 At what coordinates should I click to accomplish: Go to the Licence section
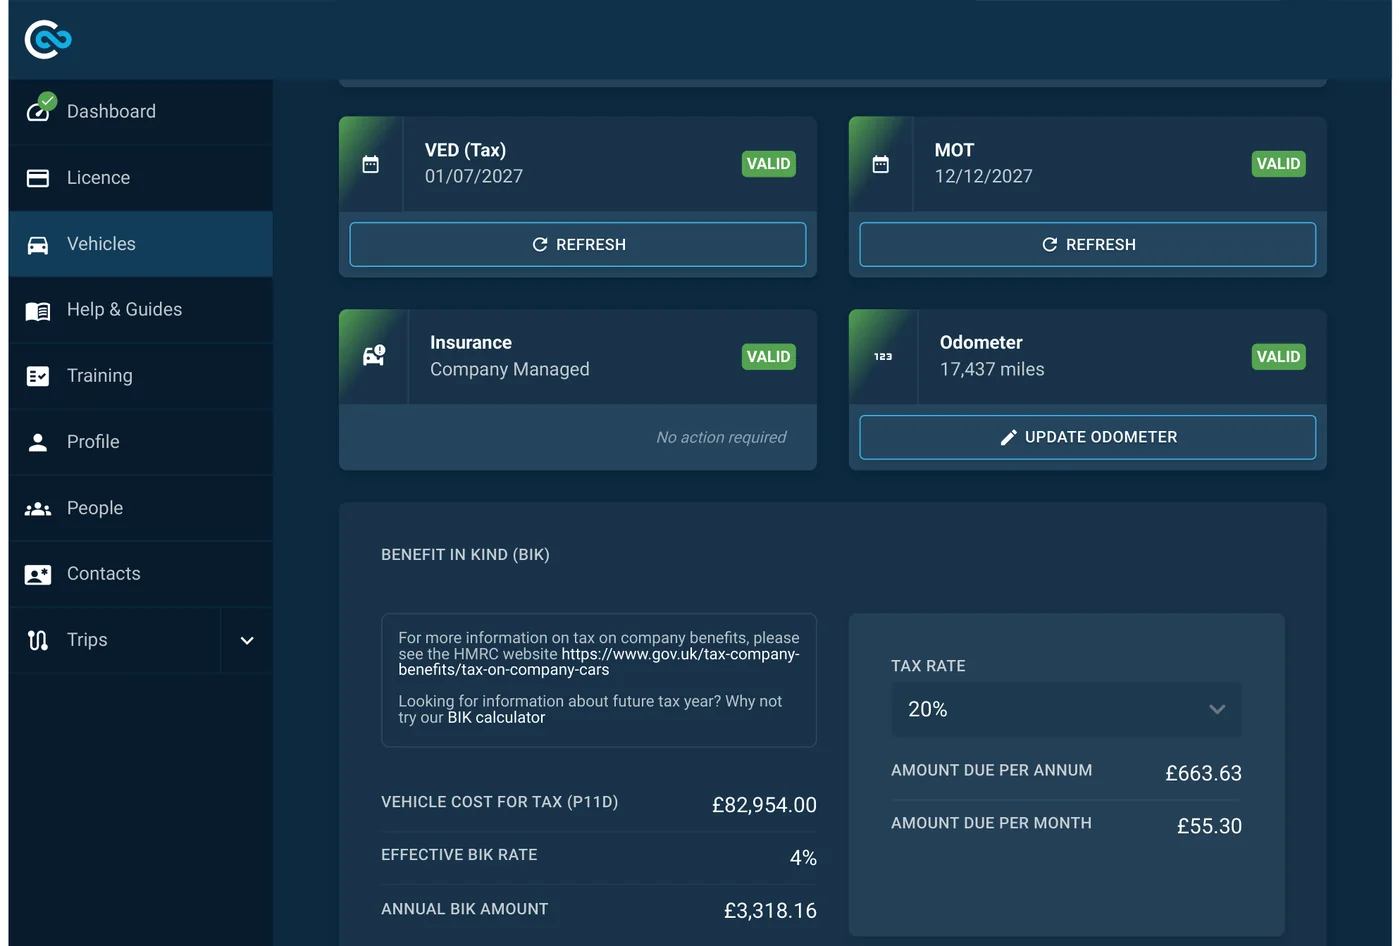pyautogui.click(x=140, y=178)
